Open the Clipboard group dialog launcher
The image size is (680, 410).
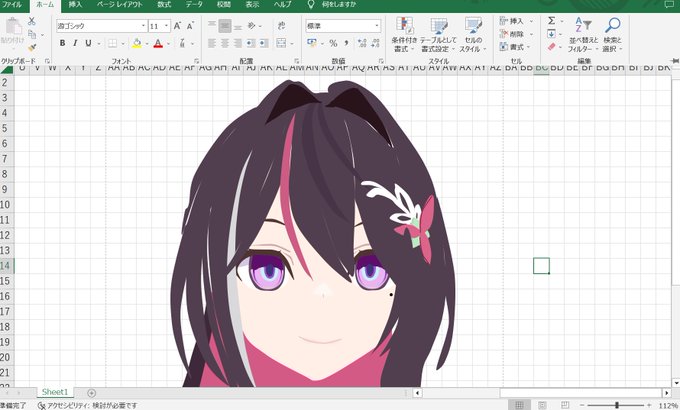(47, 61)
